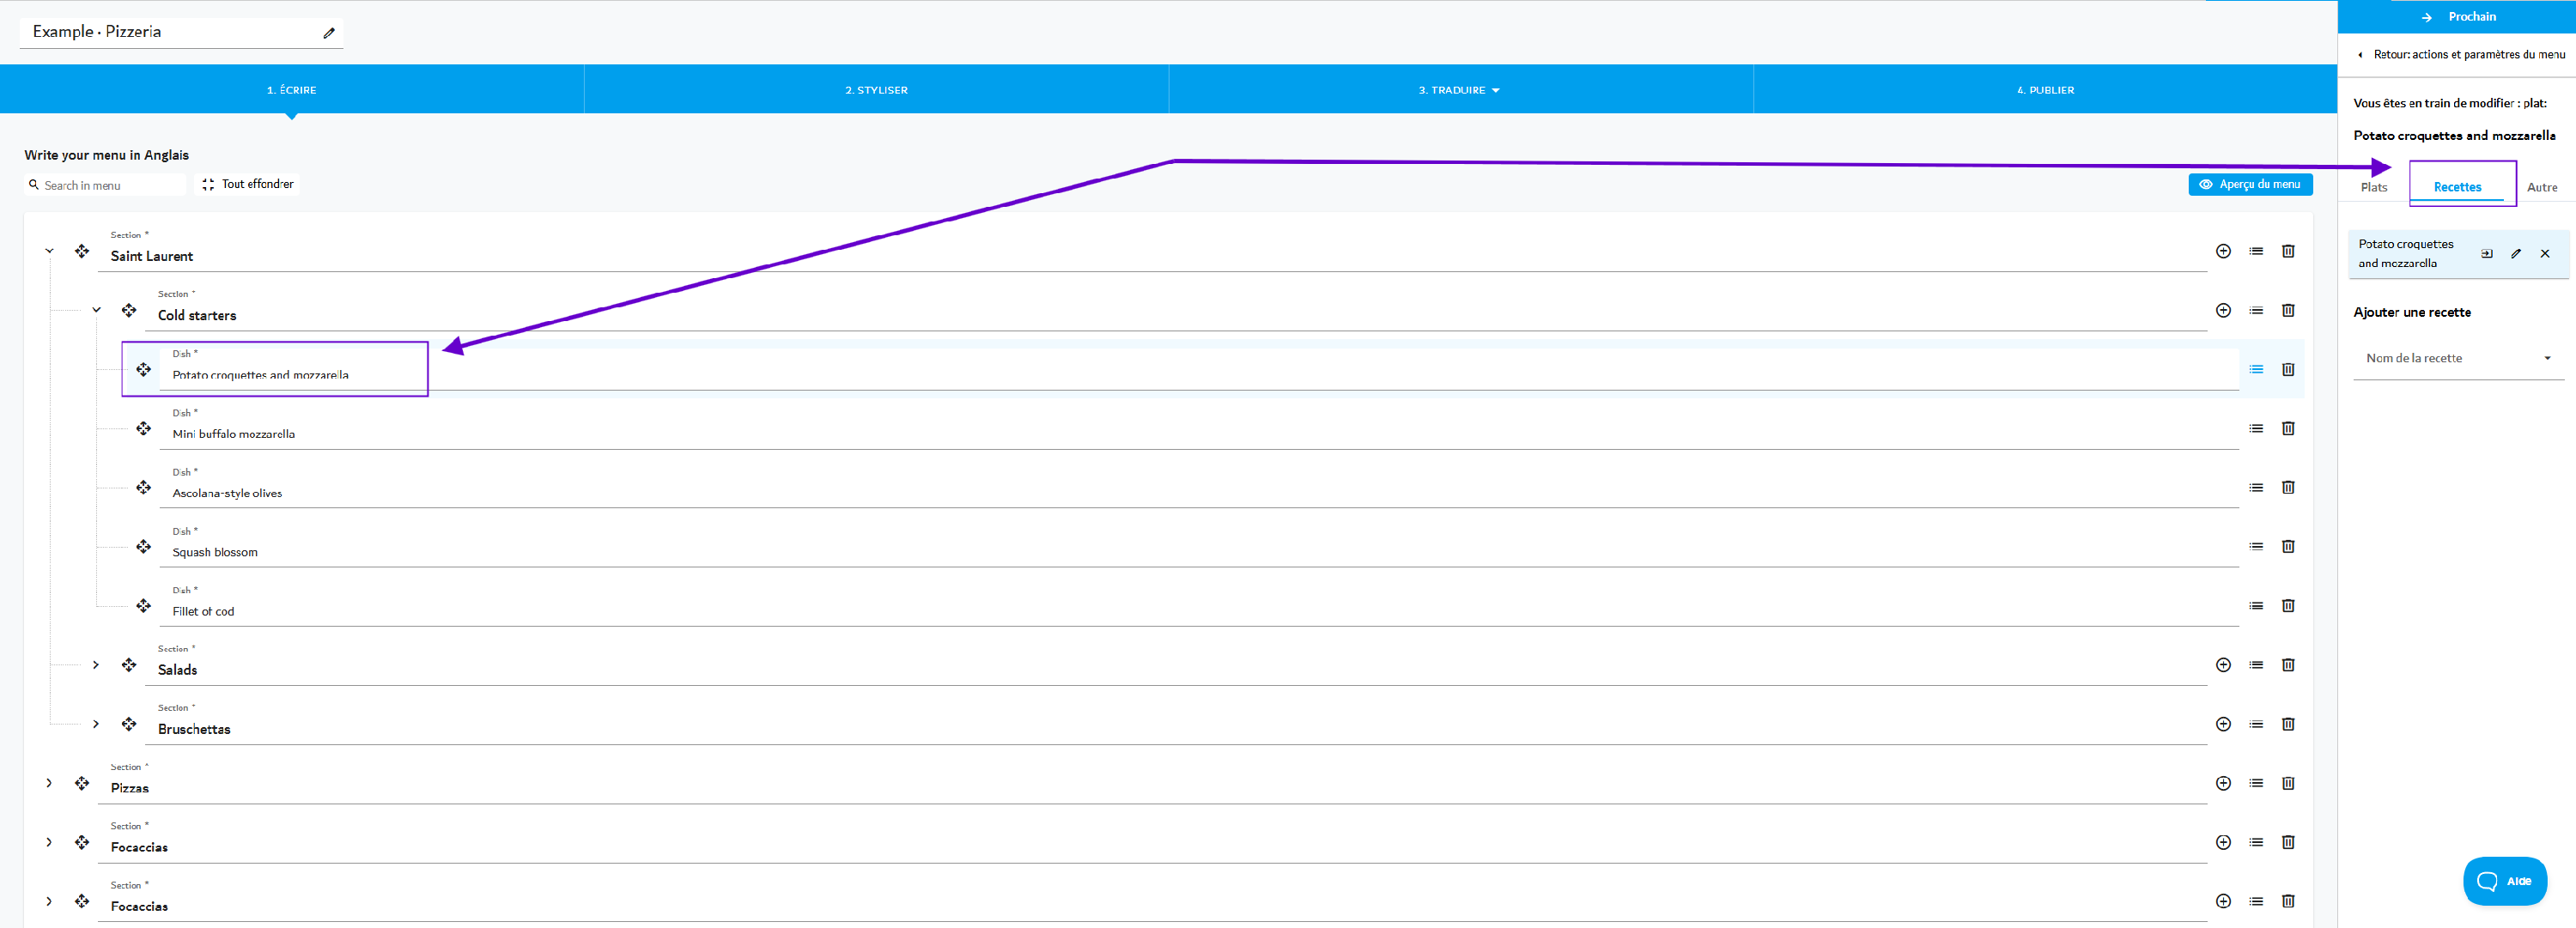Click the pencil icon beside Example - Pizzeria

click(328, 33)
